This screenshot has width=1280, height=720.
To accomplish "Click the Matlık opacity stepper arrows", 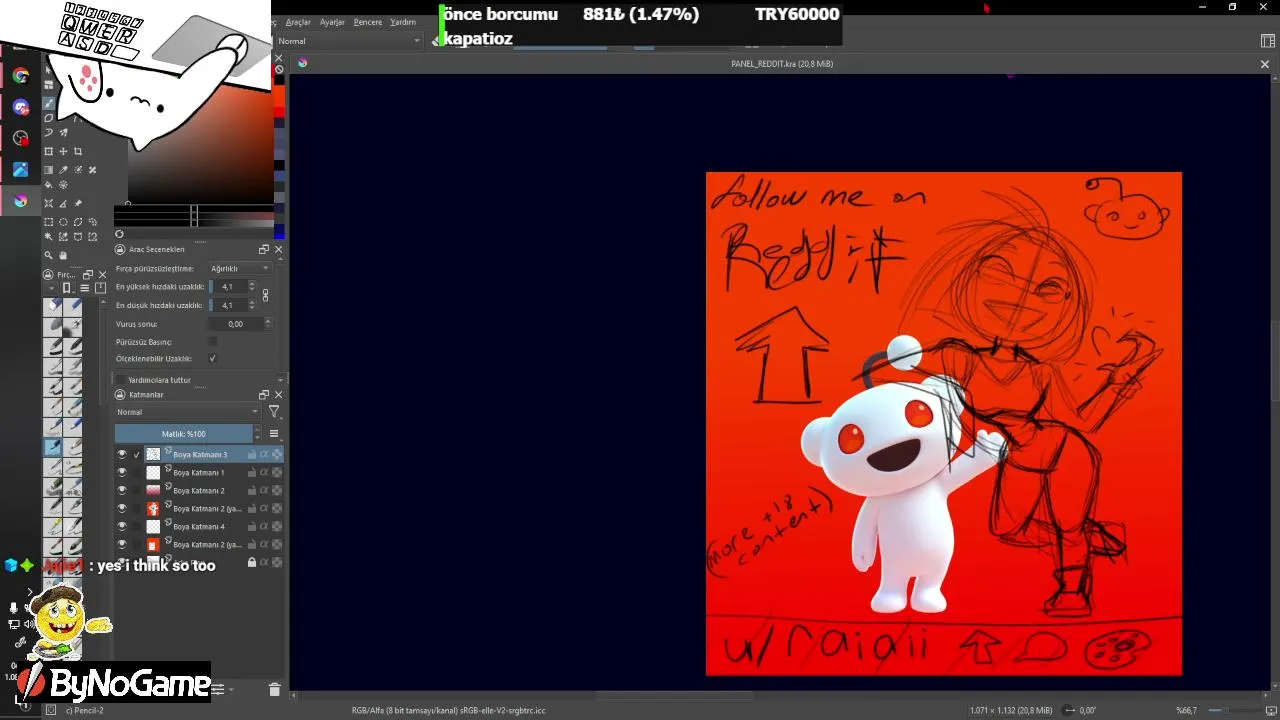I will pos(257,433).
